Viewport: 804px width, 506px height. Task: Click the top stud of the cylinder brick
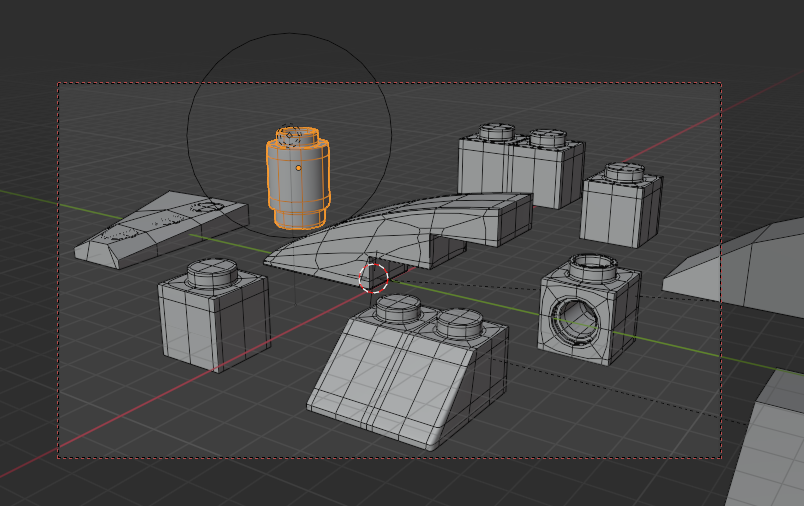(296, 136)
